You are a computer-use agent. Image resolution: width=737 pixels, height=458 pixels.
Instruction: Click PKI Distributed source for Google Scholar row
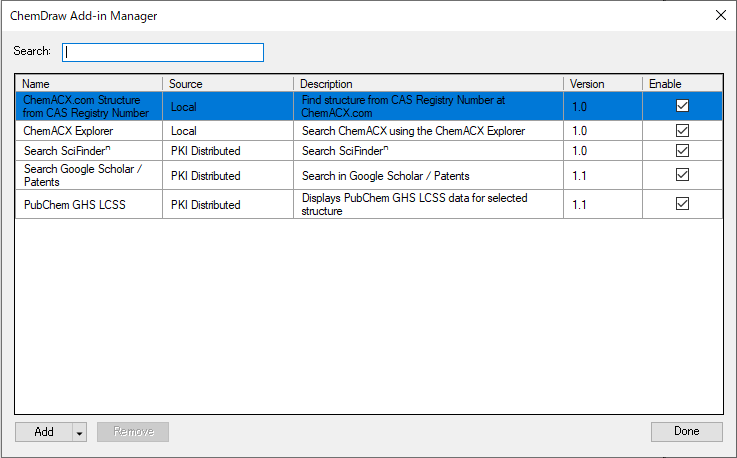[x=205, y=176]
